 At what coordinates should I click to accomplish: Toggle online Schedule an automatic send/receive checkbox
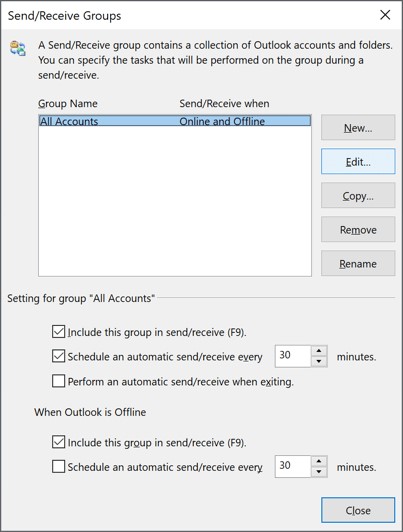coord(58,356)
